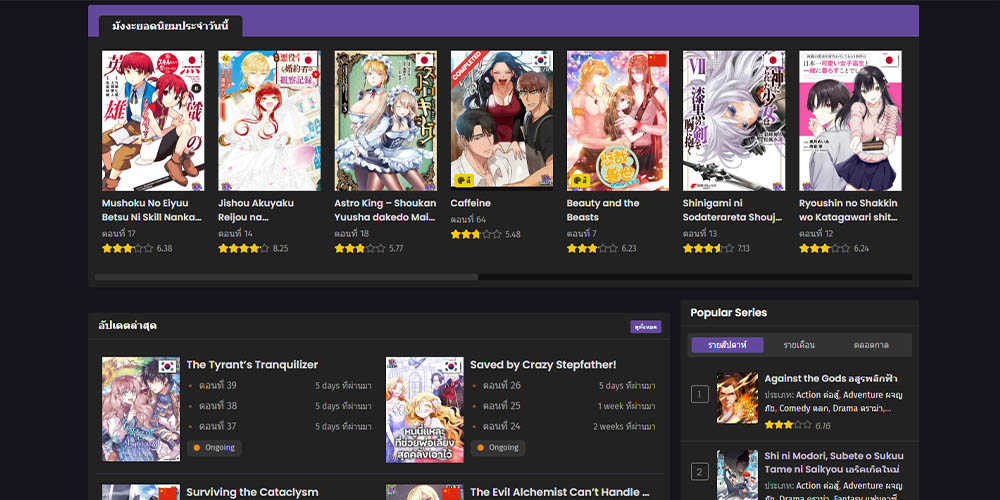Click the Mushoku No Eiyuu title link
Viewport: 1000px width, 500px height.
pyautogui.click(x=152, y=210)
